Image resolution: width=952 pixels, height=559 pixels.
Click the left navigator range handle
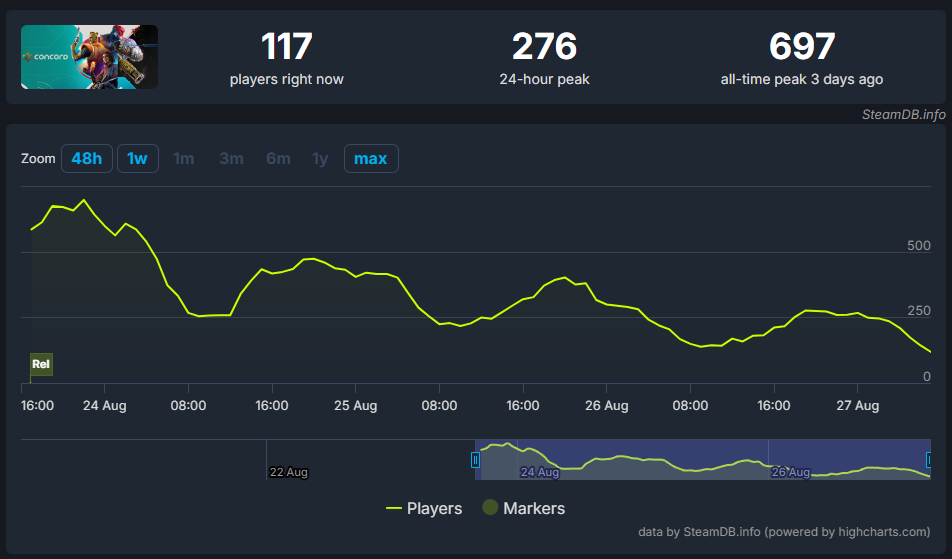(475, 460)
